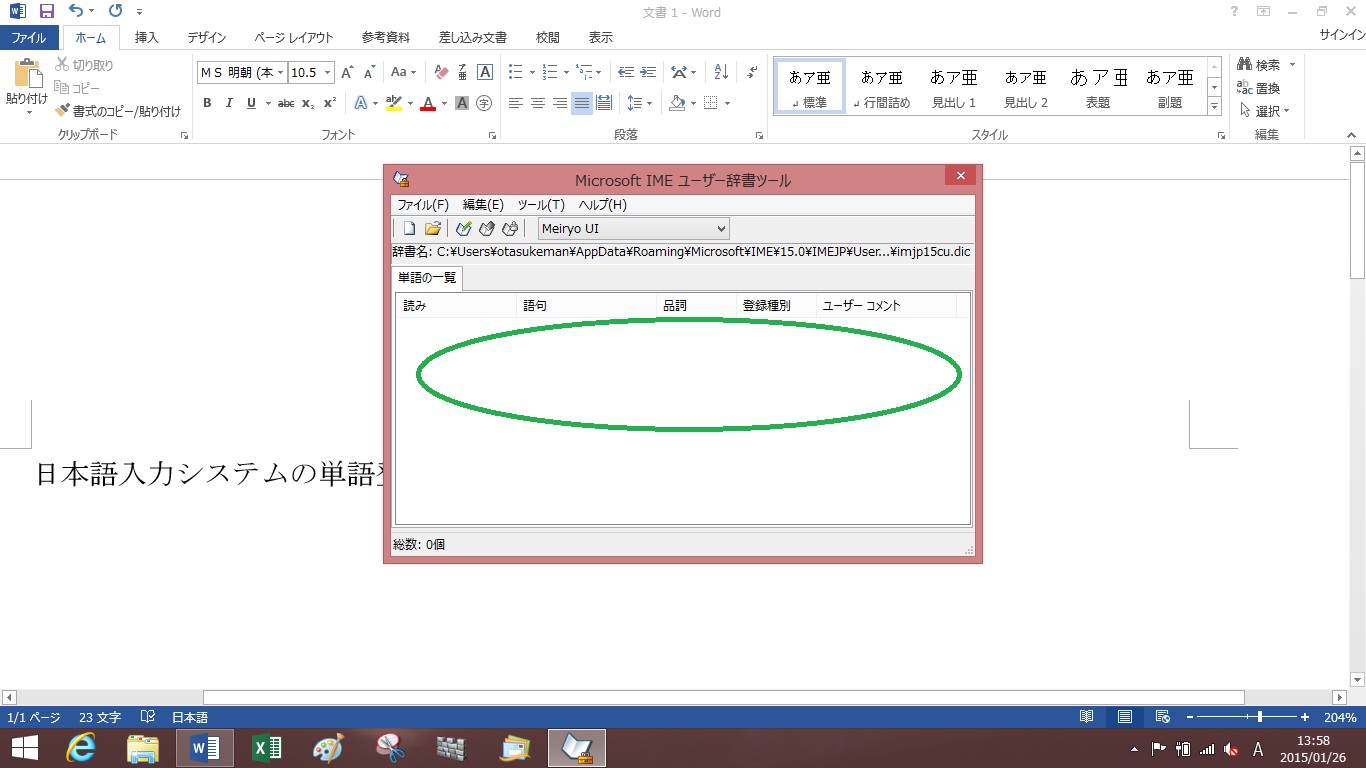The width and height of the screenshot is (1366, 768).
Task: Open the ファイル(F) menu in IME tool
Action: 423,205
